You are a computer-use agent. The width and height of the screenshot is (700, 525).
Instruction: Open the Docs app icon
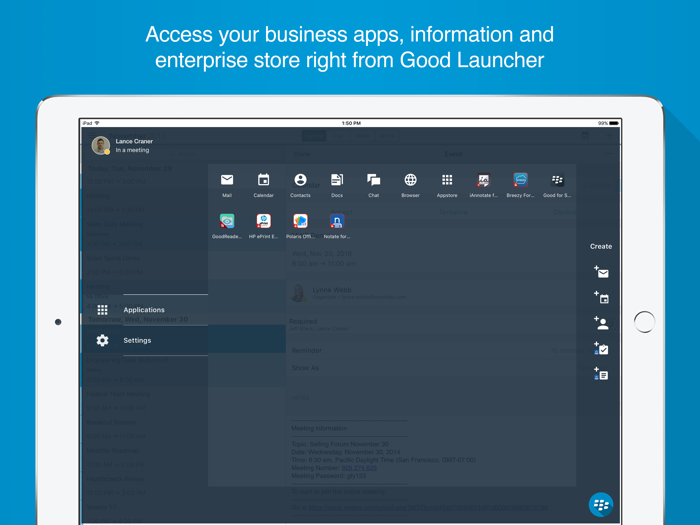tap(337, 180)
